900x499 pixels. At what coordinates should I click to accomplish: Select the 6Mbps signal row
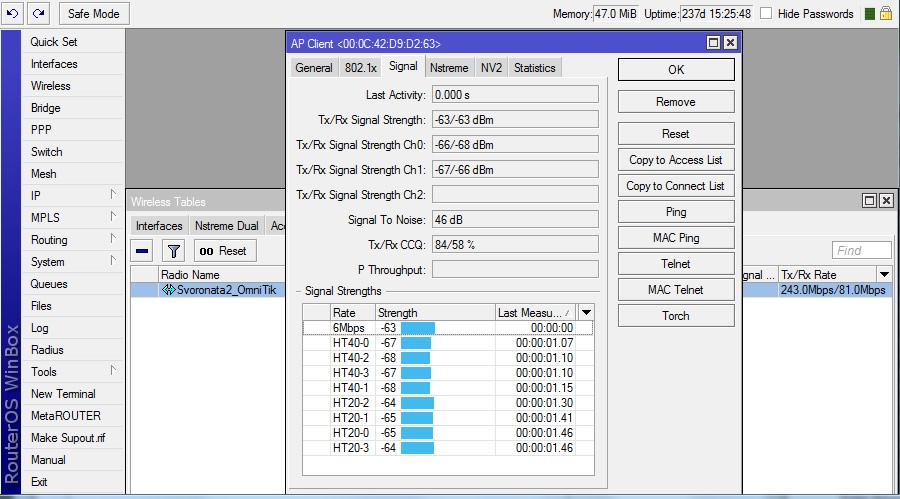448,328
